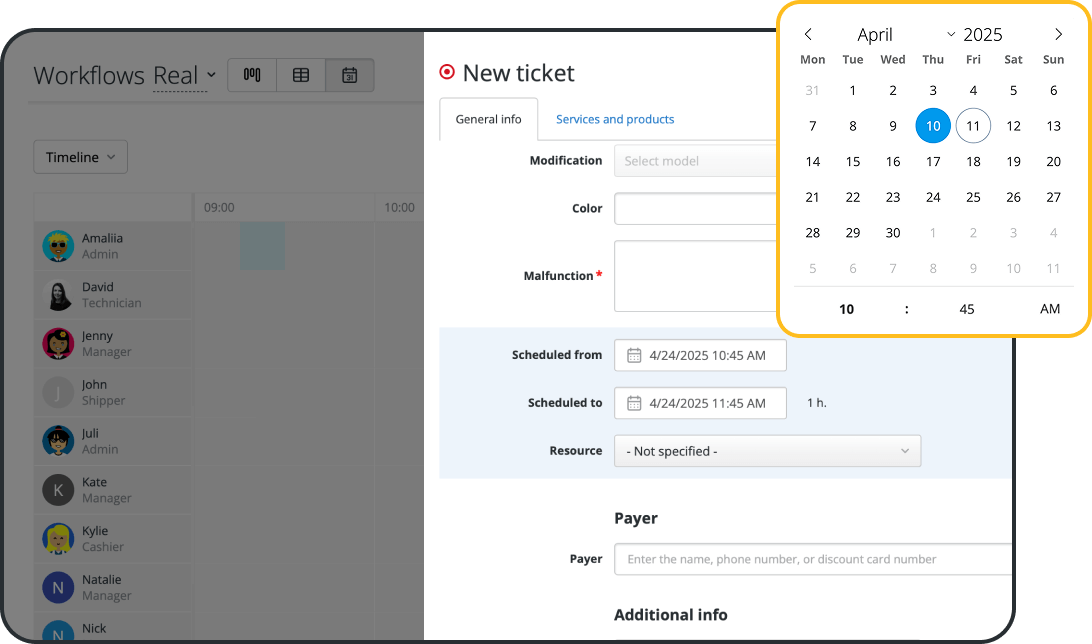Select April 11 in the date picker

[x=973, y=125]
